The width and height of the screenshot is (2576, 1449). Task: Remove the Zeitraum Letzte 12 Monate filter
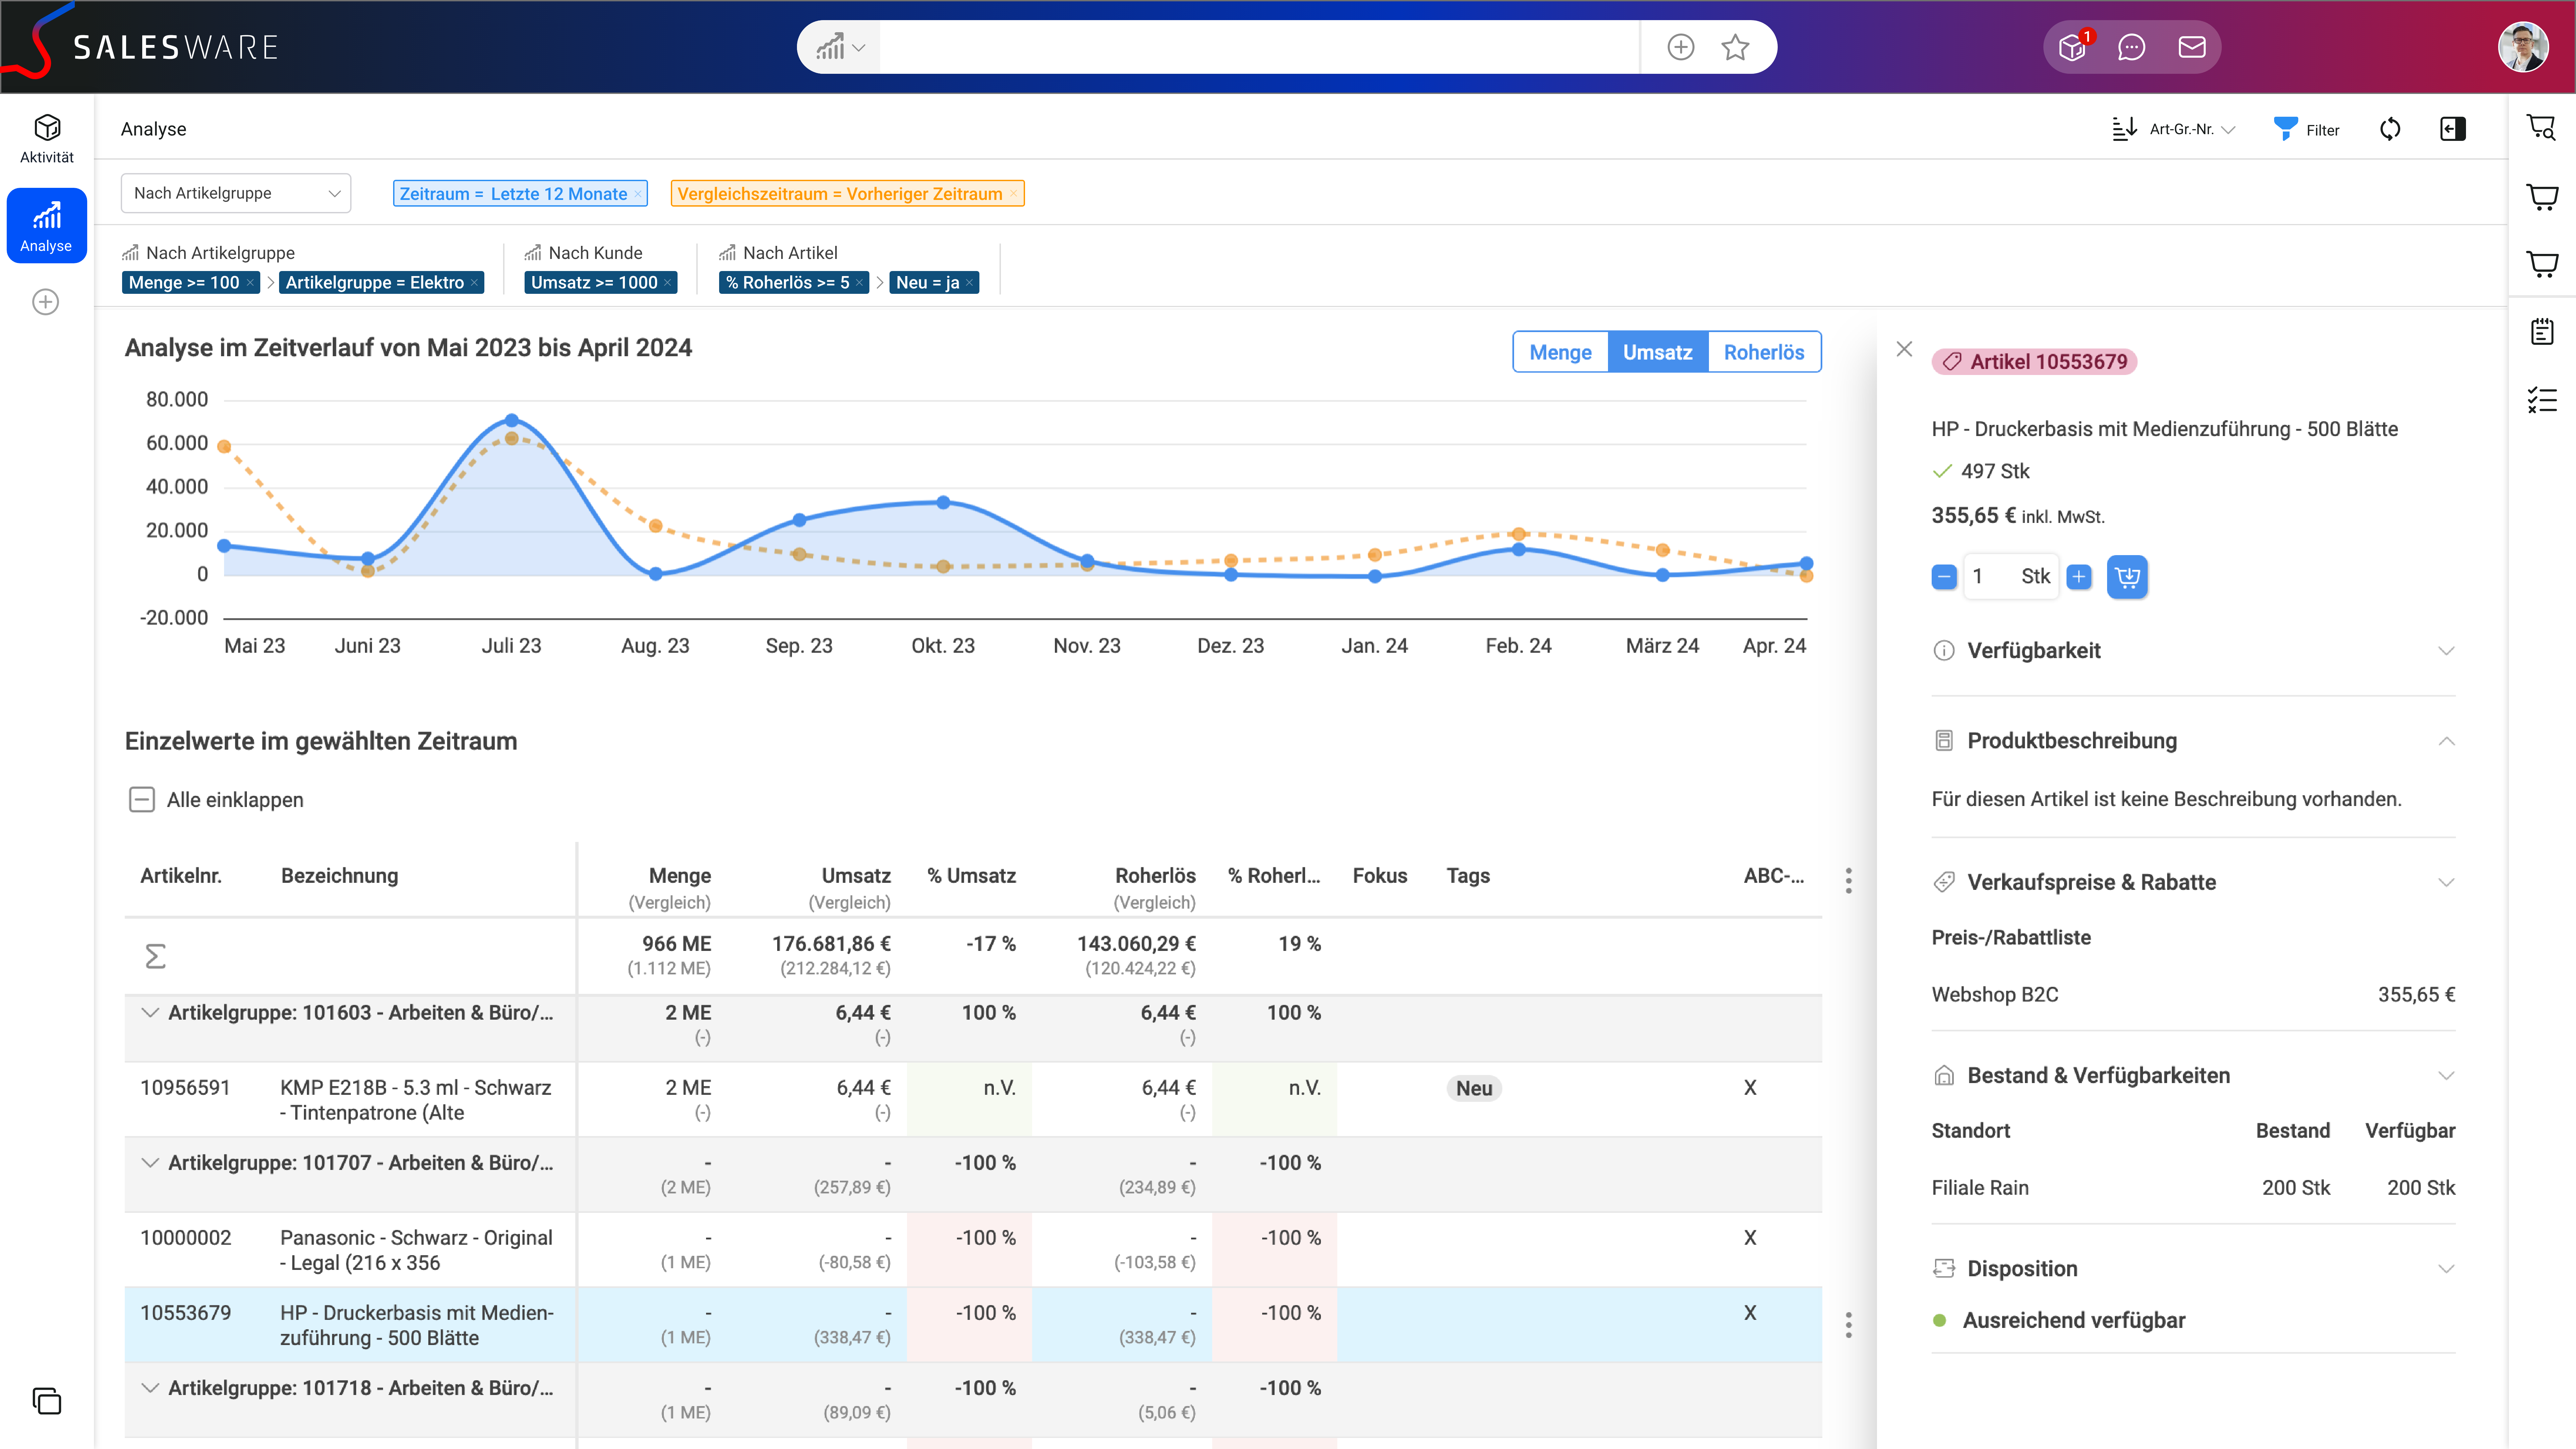638,194
